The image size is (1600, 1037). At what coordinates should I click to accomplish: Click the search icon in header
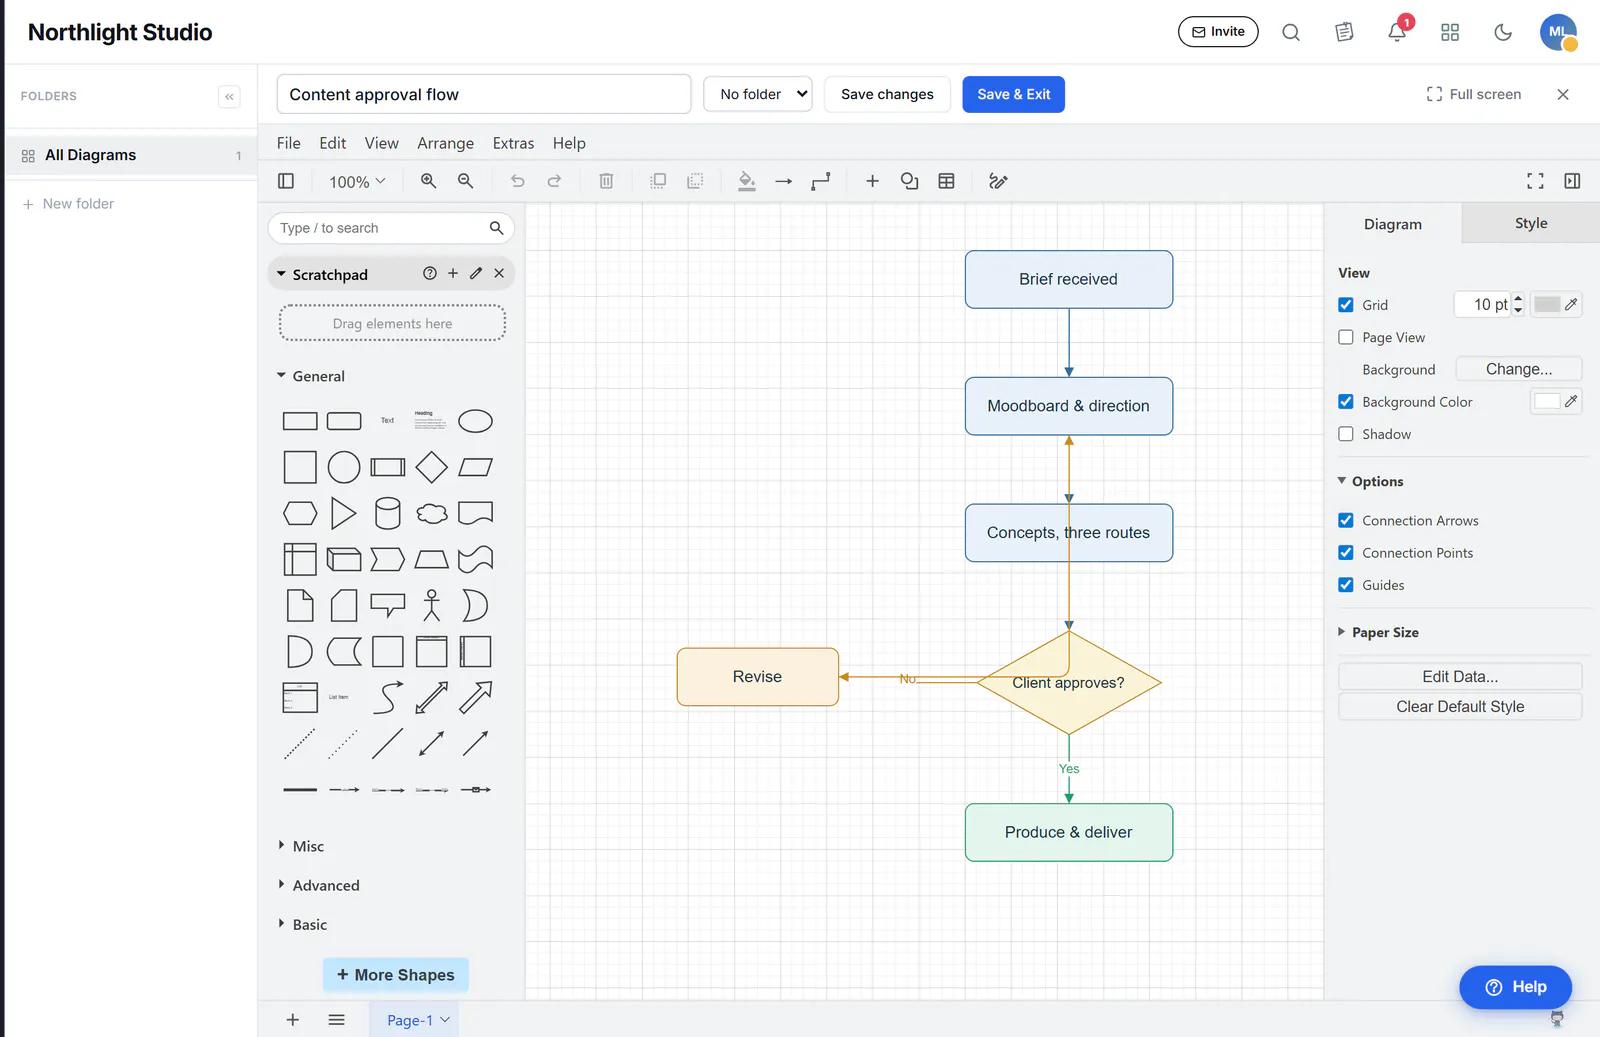[1291, 32]
